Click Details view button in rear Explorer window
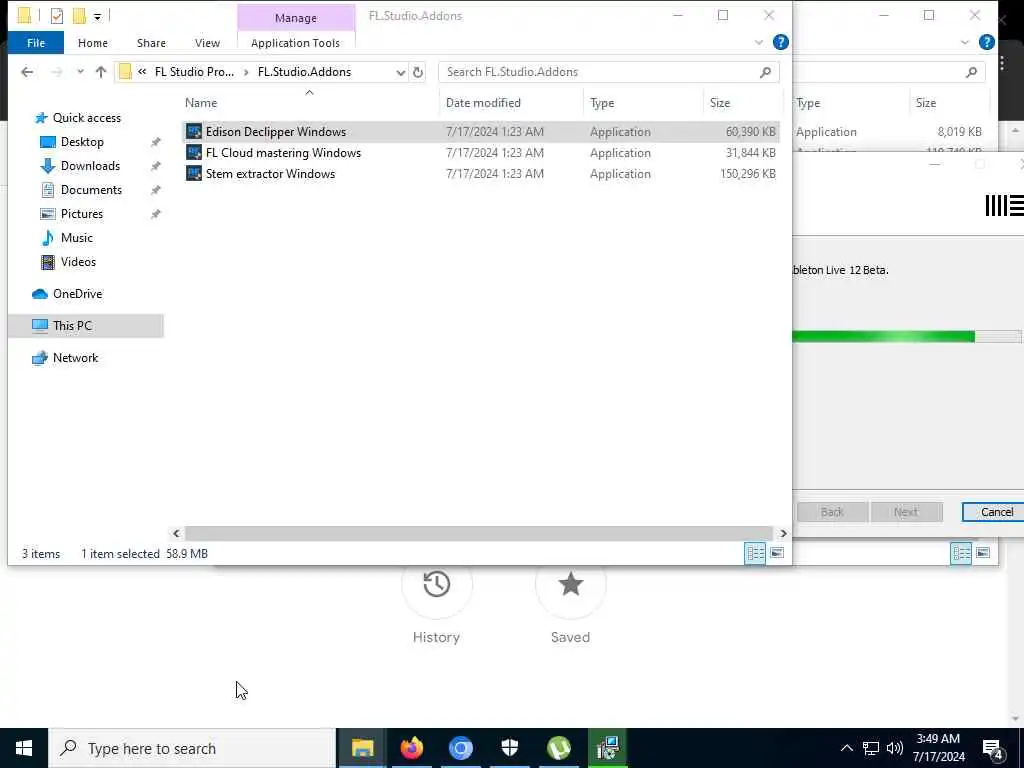The width and height of the screenshot is (1024, 768). coord(961,553)
